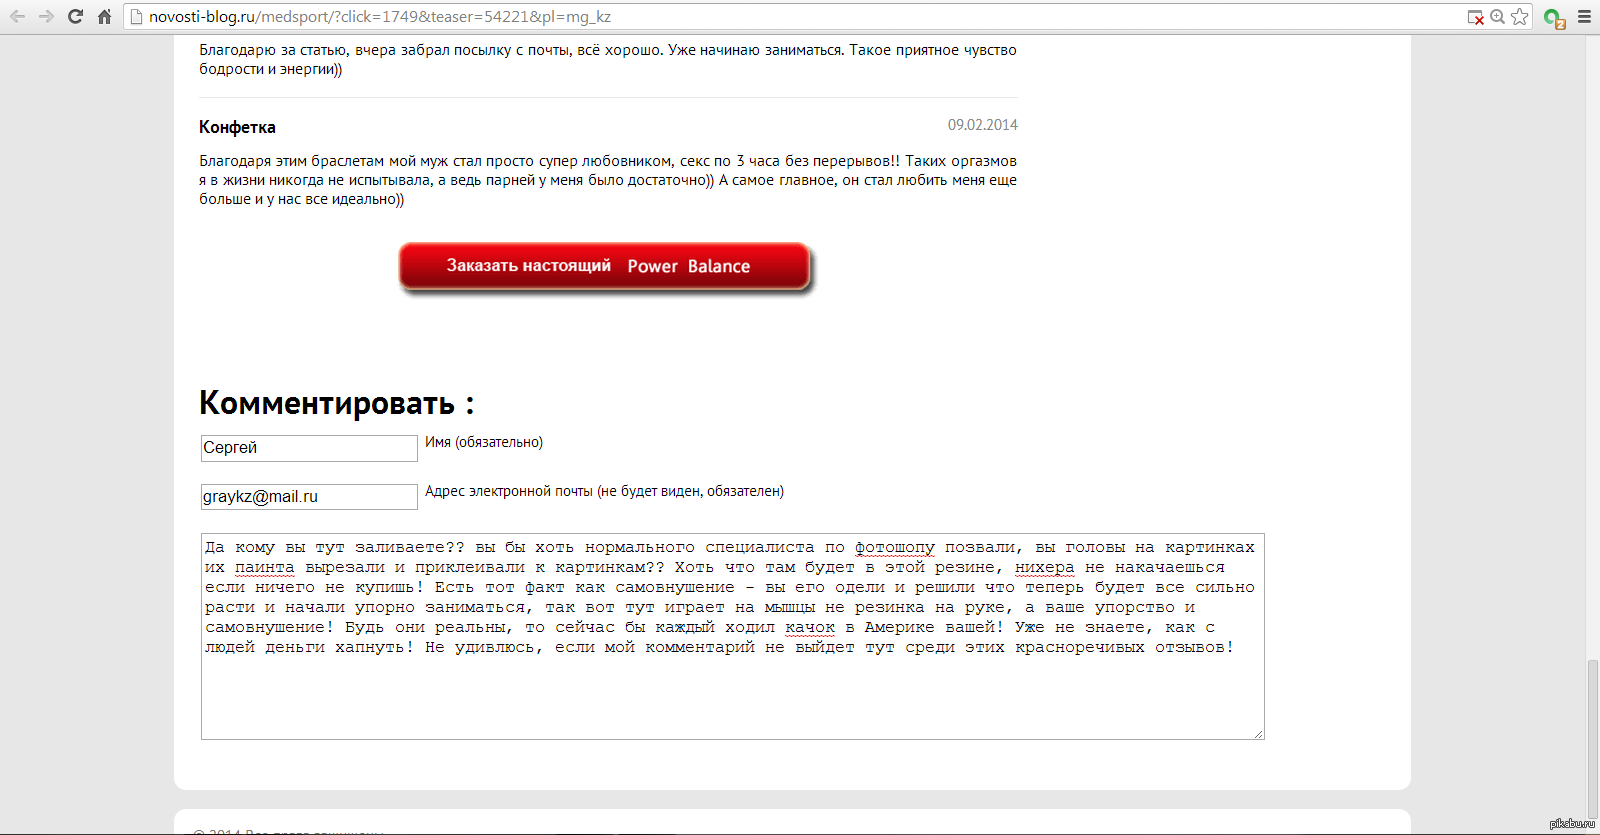This screenshot has height=835, width=1600.
Task: Click the underlined word нихера in the comment
Action: tap(1044, 567)
